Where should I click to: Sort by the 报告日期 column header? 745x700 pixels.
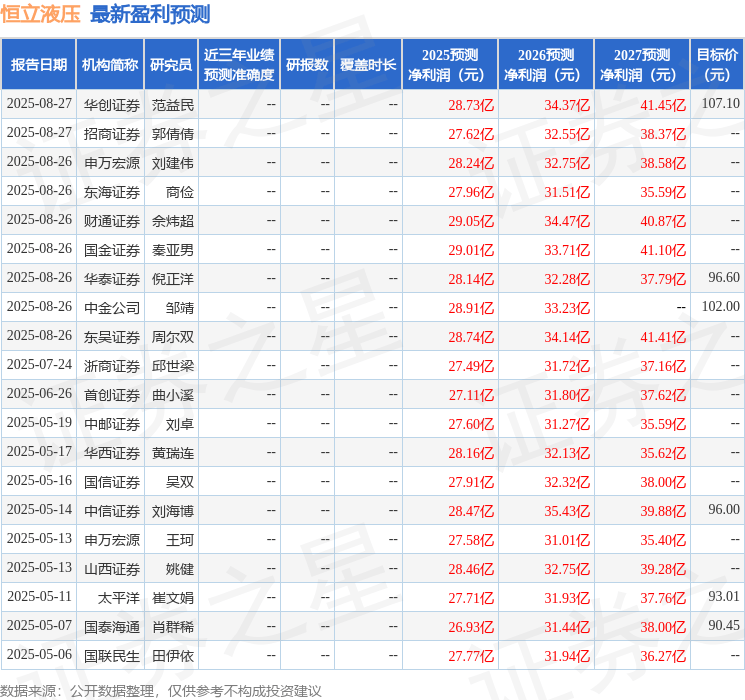(x=39, y=65)
